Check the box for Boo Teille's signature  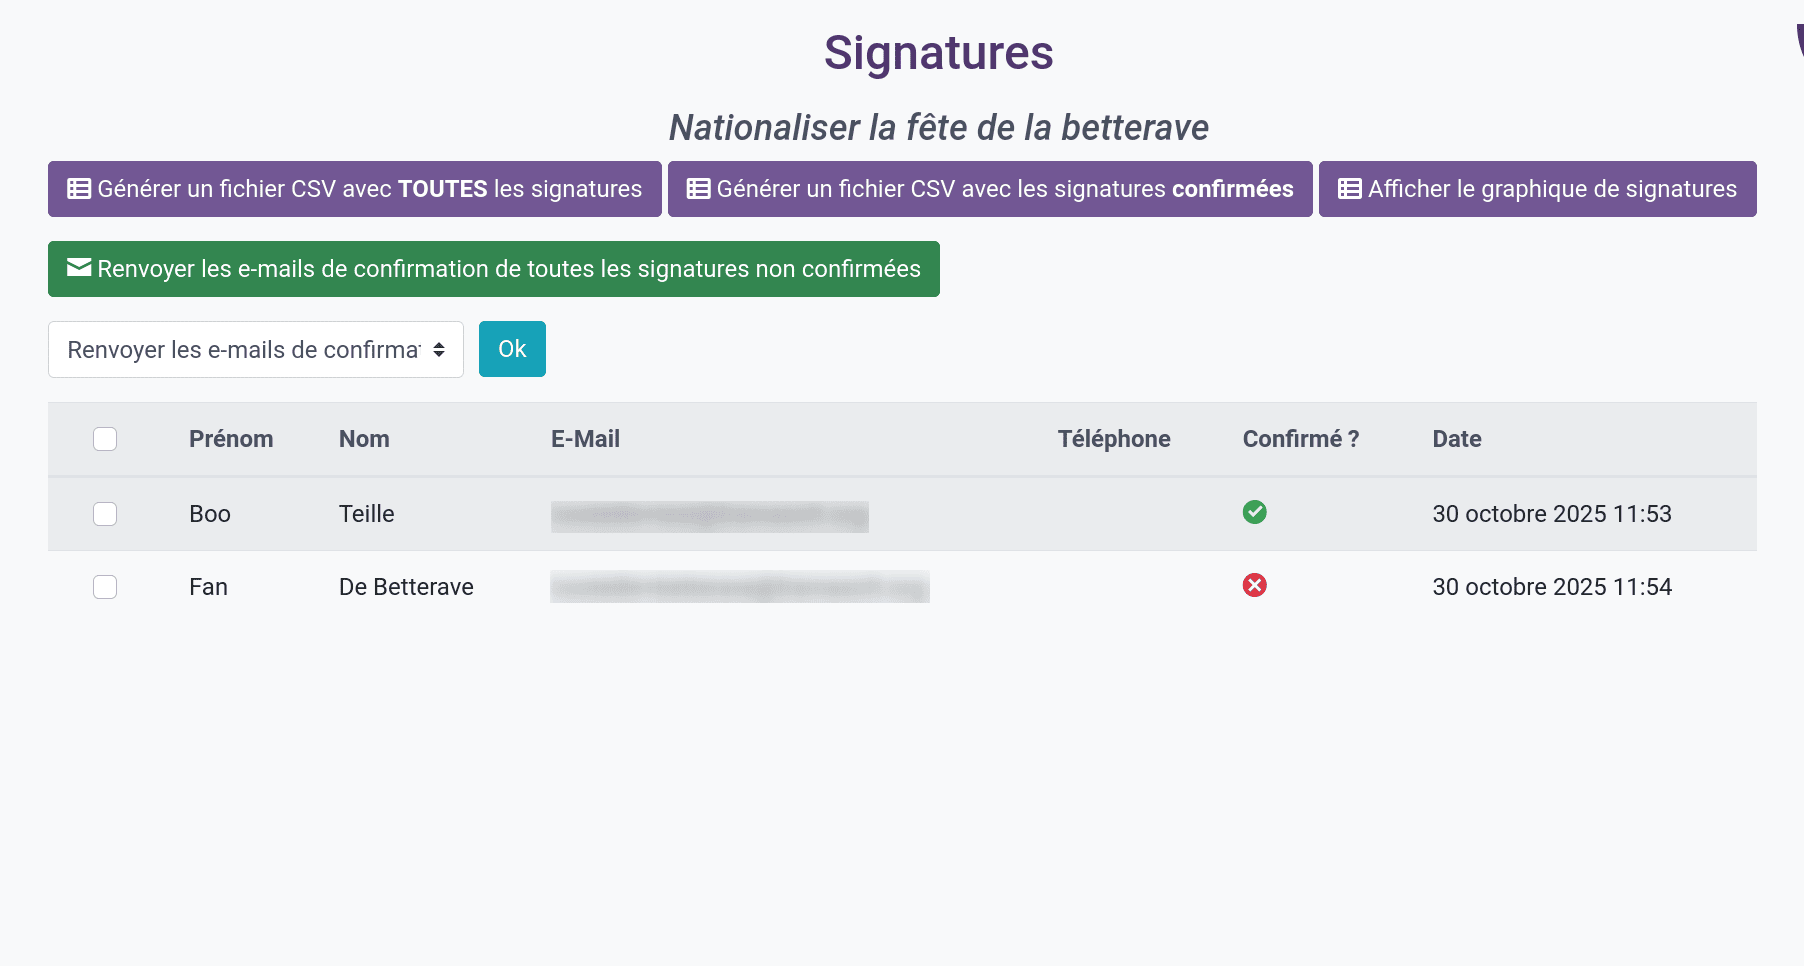105,514
